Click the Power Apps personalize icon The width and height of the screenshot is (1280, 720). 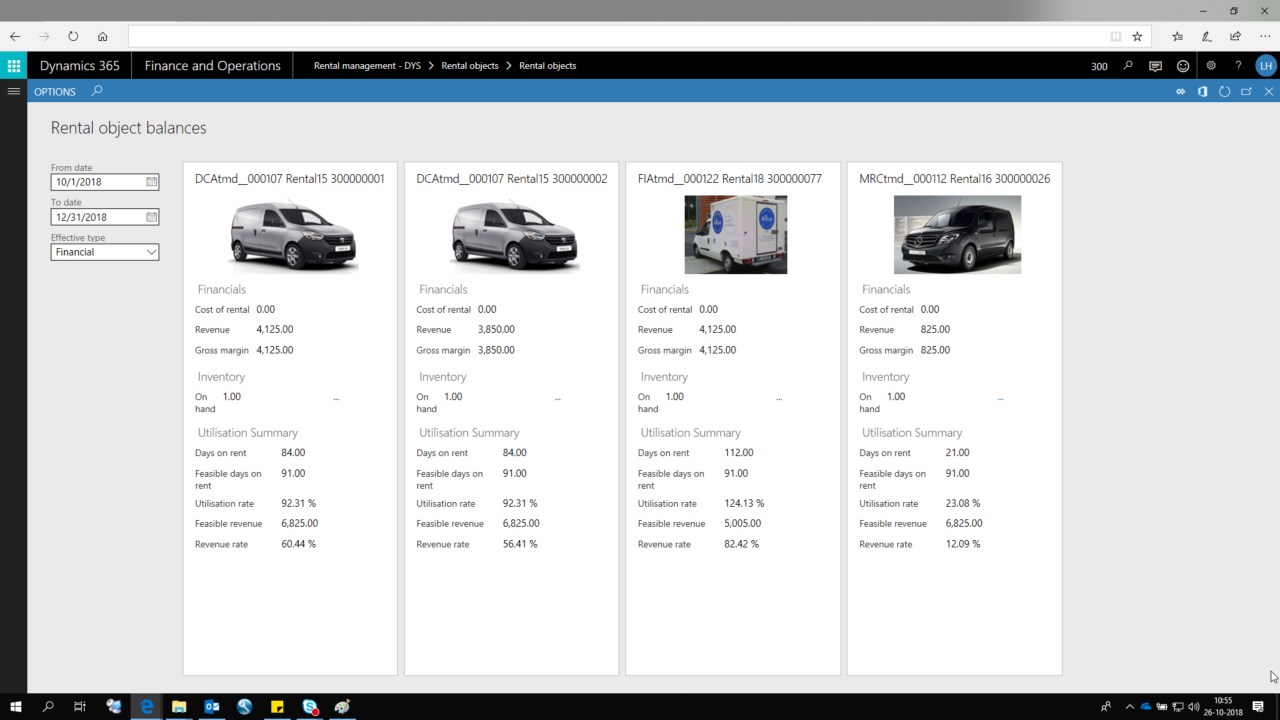pyautogui.click(x=1180, y=91)
